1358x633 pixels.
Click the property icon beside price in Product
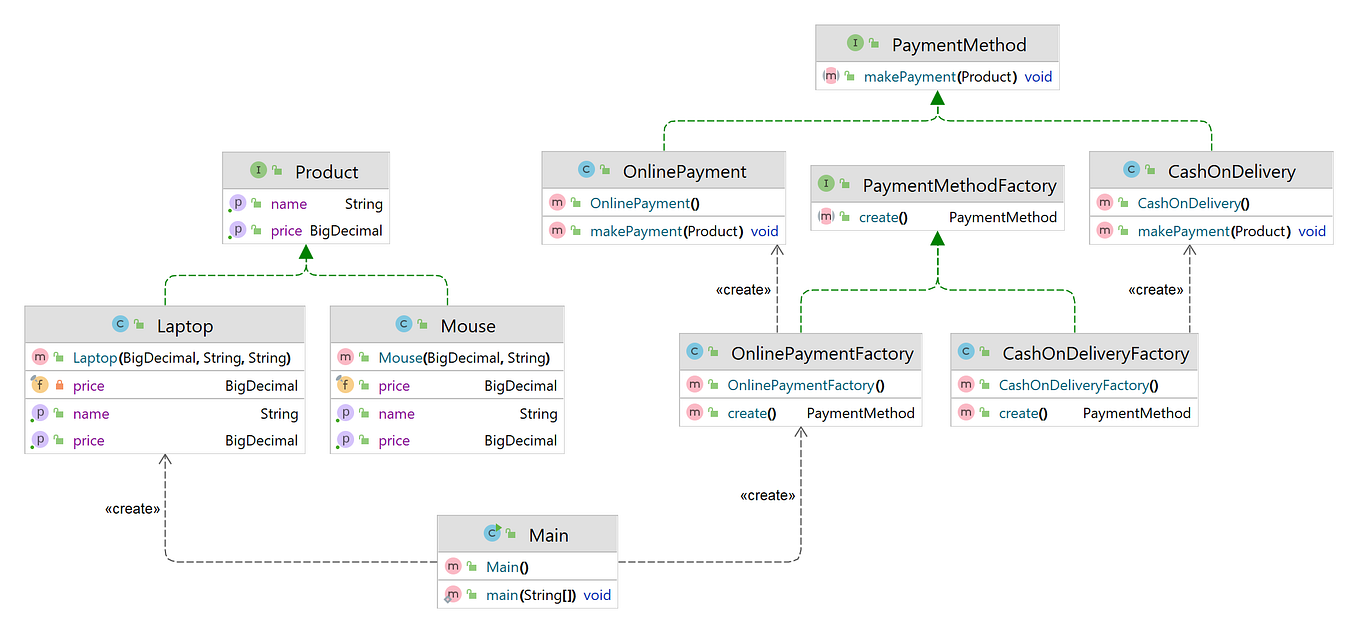(x=238, y=230)
